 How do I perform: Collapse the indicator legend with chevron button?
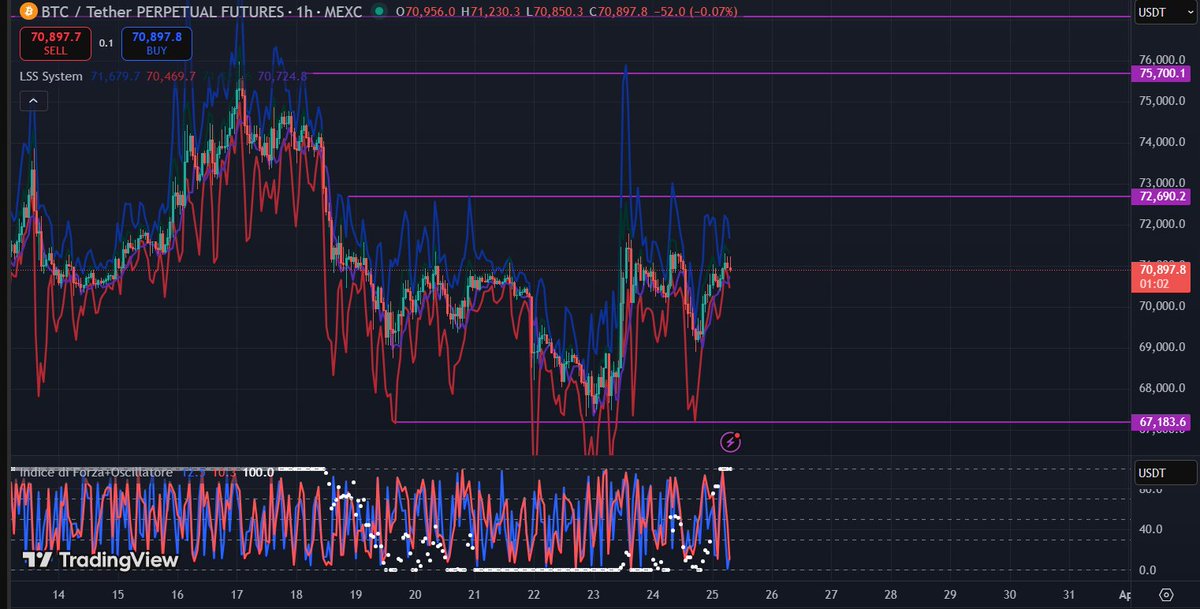click(x=32, y=100)
